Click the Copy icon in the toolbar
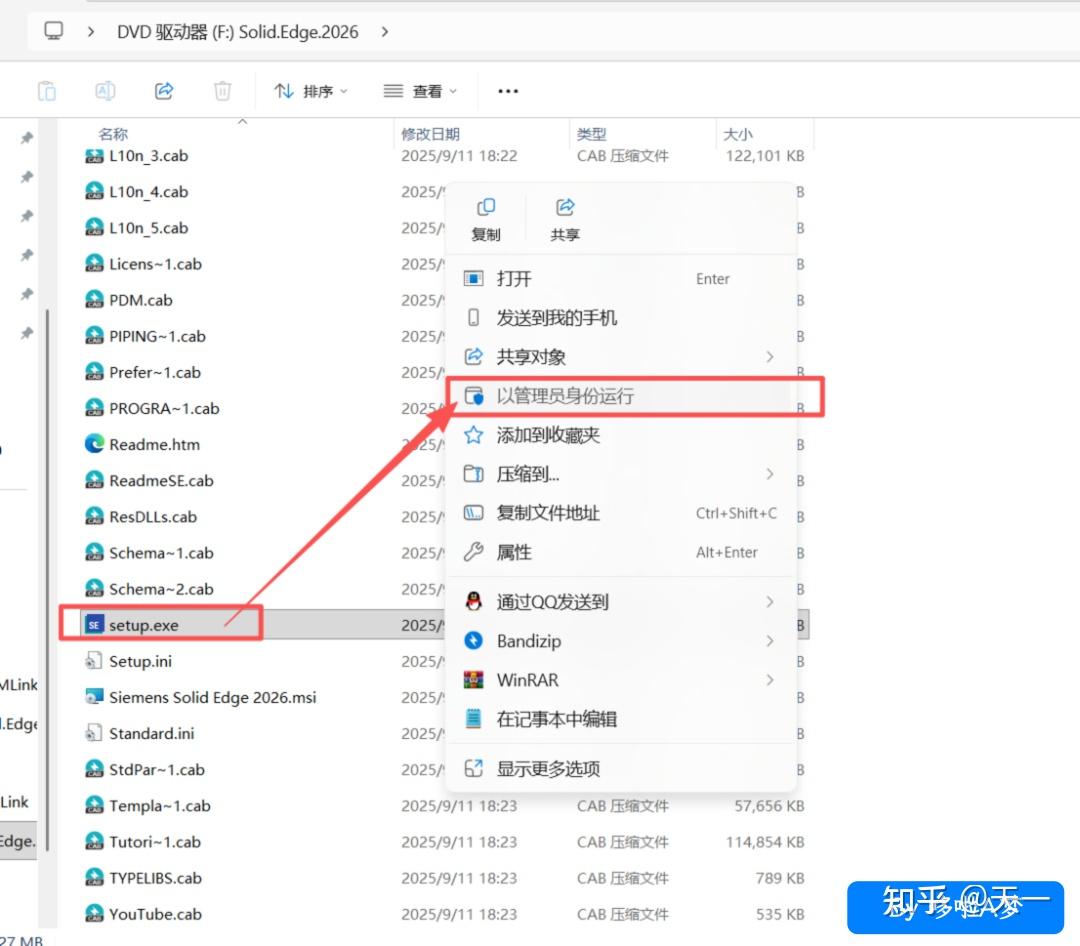 pos(47,90)
